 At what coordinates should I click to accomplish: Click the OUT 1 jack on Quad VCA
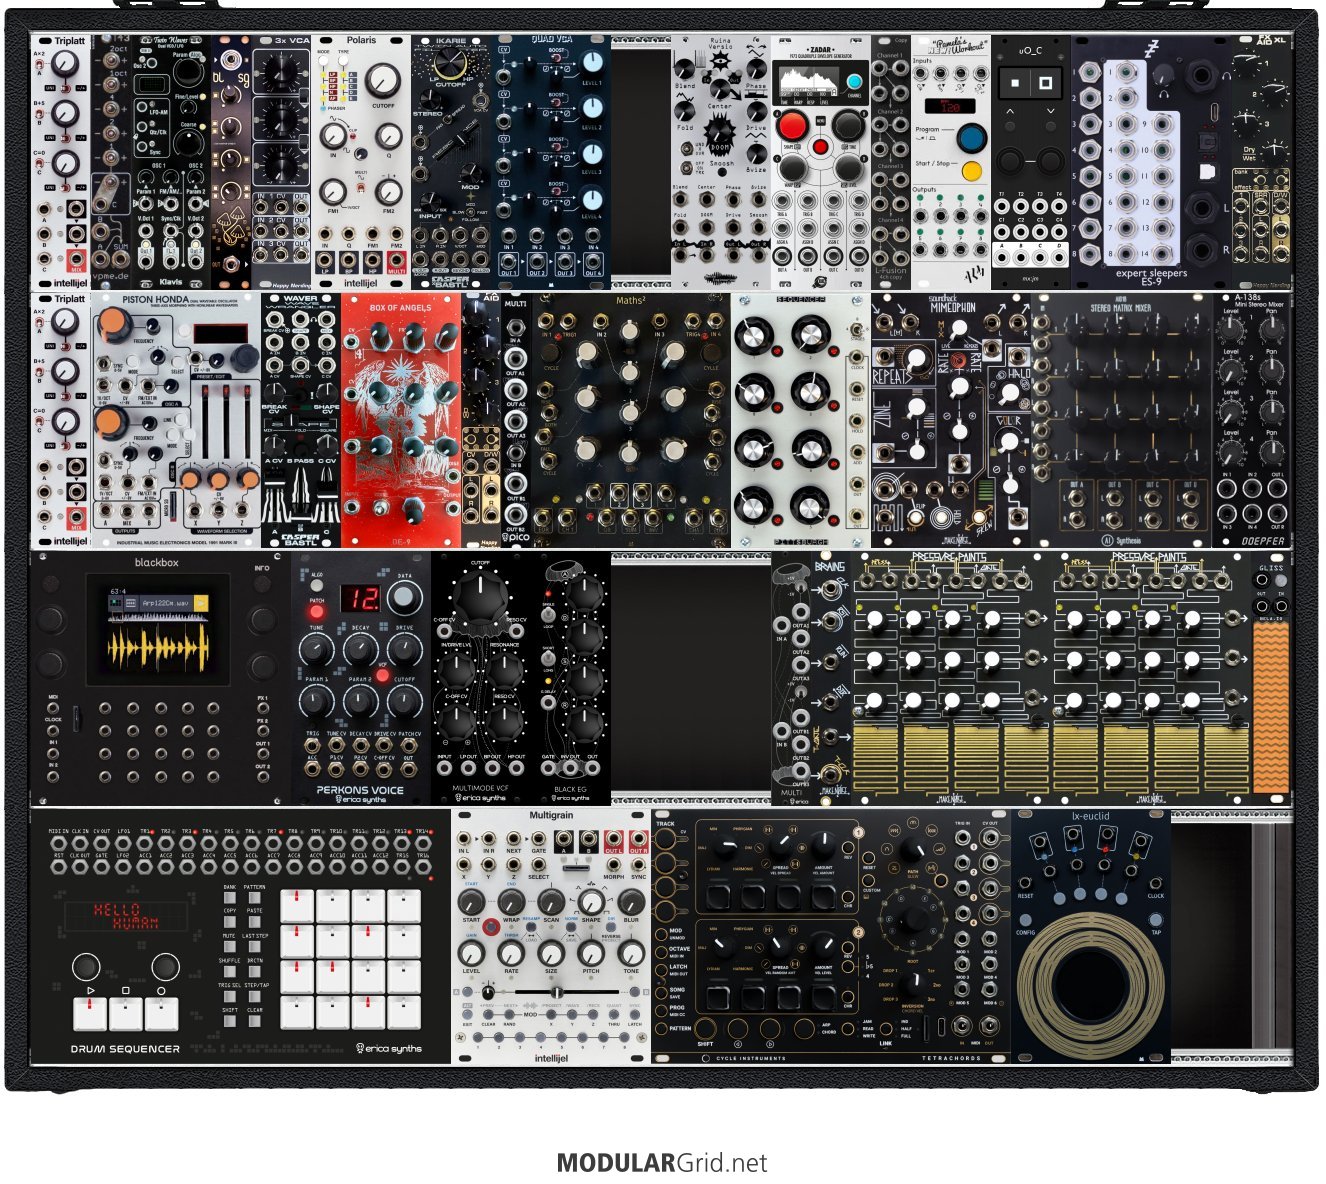(509, 261)
